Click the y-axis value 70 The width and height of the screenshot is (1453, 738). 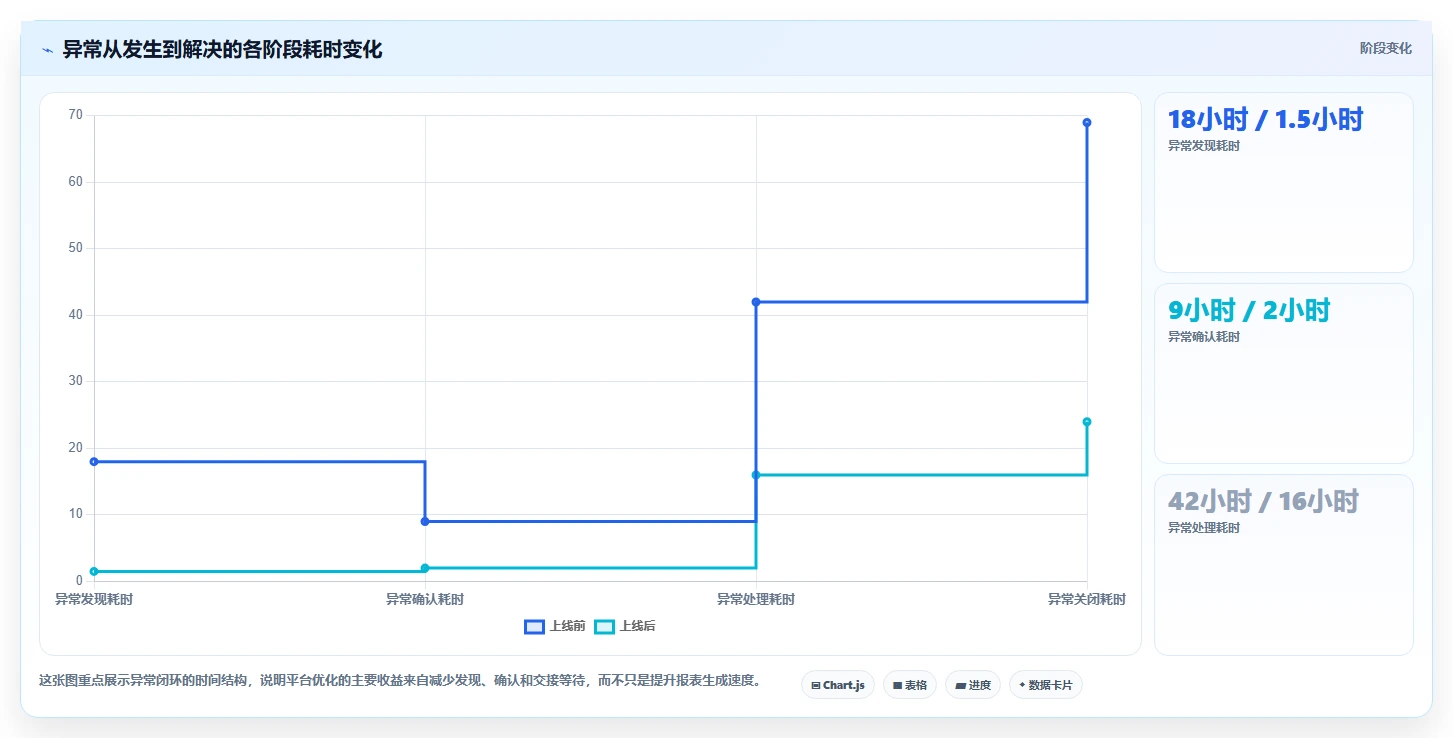pos(76,115)
